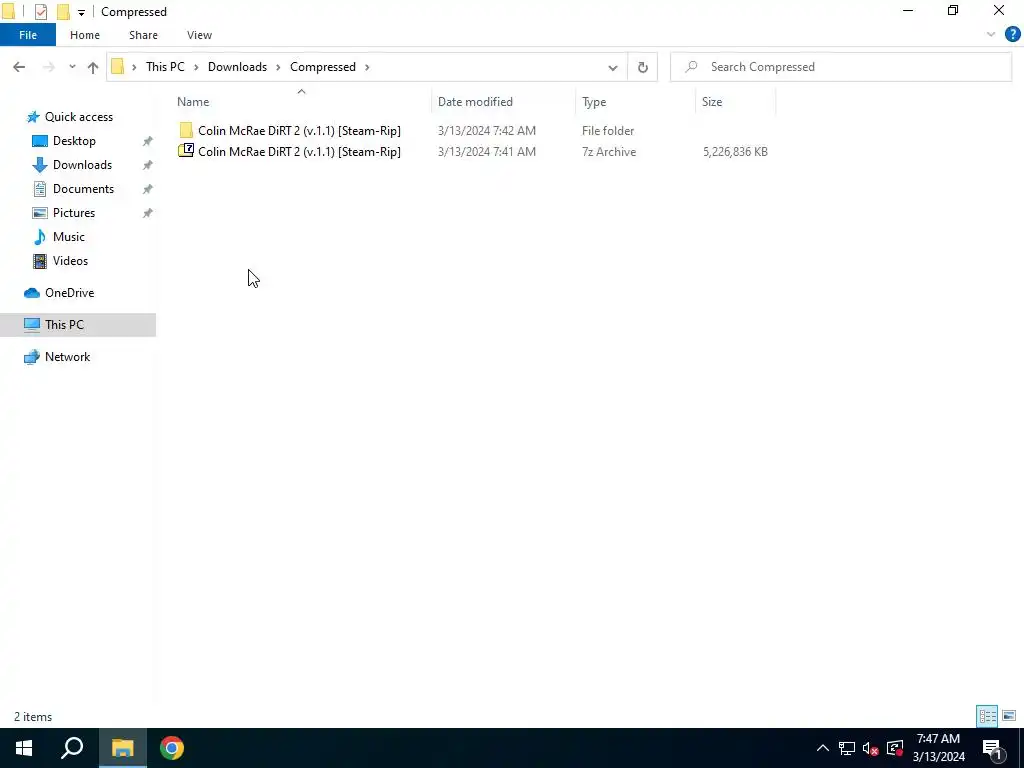The image size is (1024, 768).
Task: Select the Colin McRae DiRT 2 7z archive icon
Action: click(x=186, y=151)
